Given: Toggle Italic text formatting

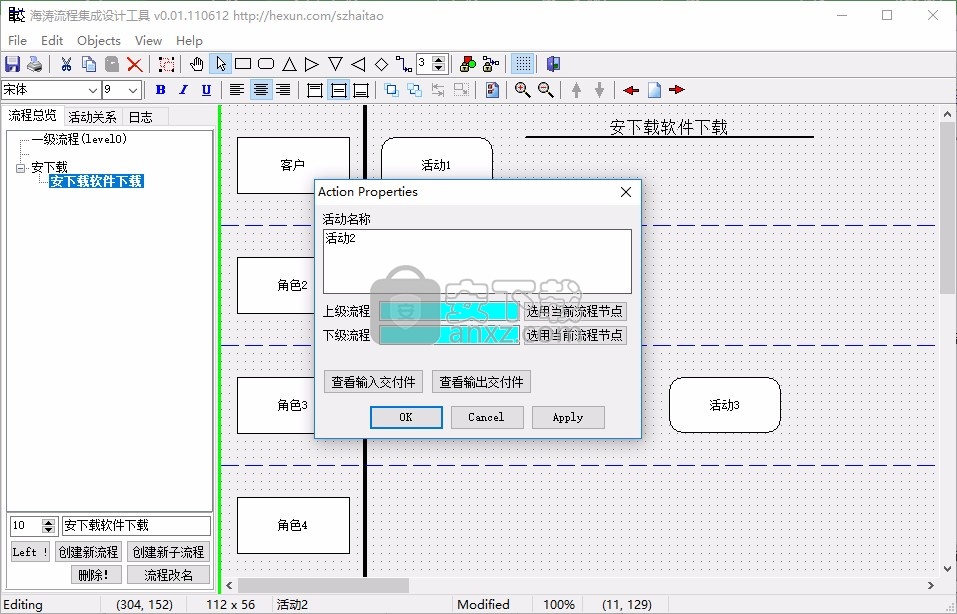Looking at the screenshot, I should (183, 90).
